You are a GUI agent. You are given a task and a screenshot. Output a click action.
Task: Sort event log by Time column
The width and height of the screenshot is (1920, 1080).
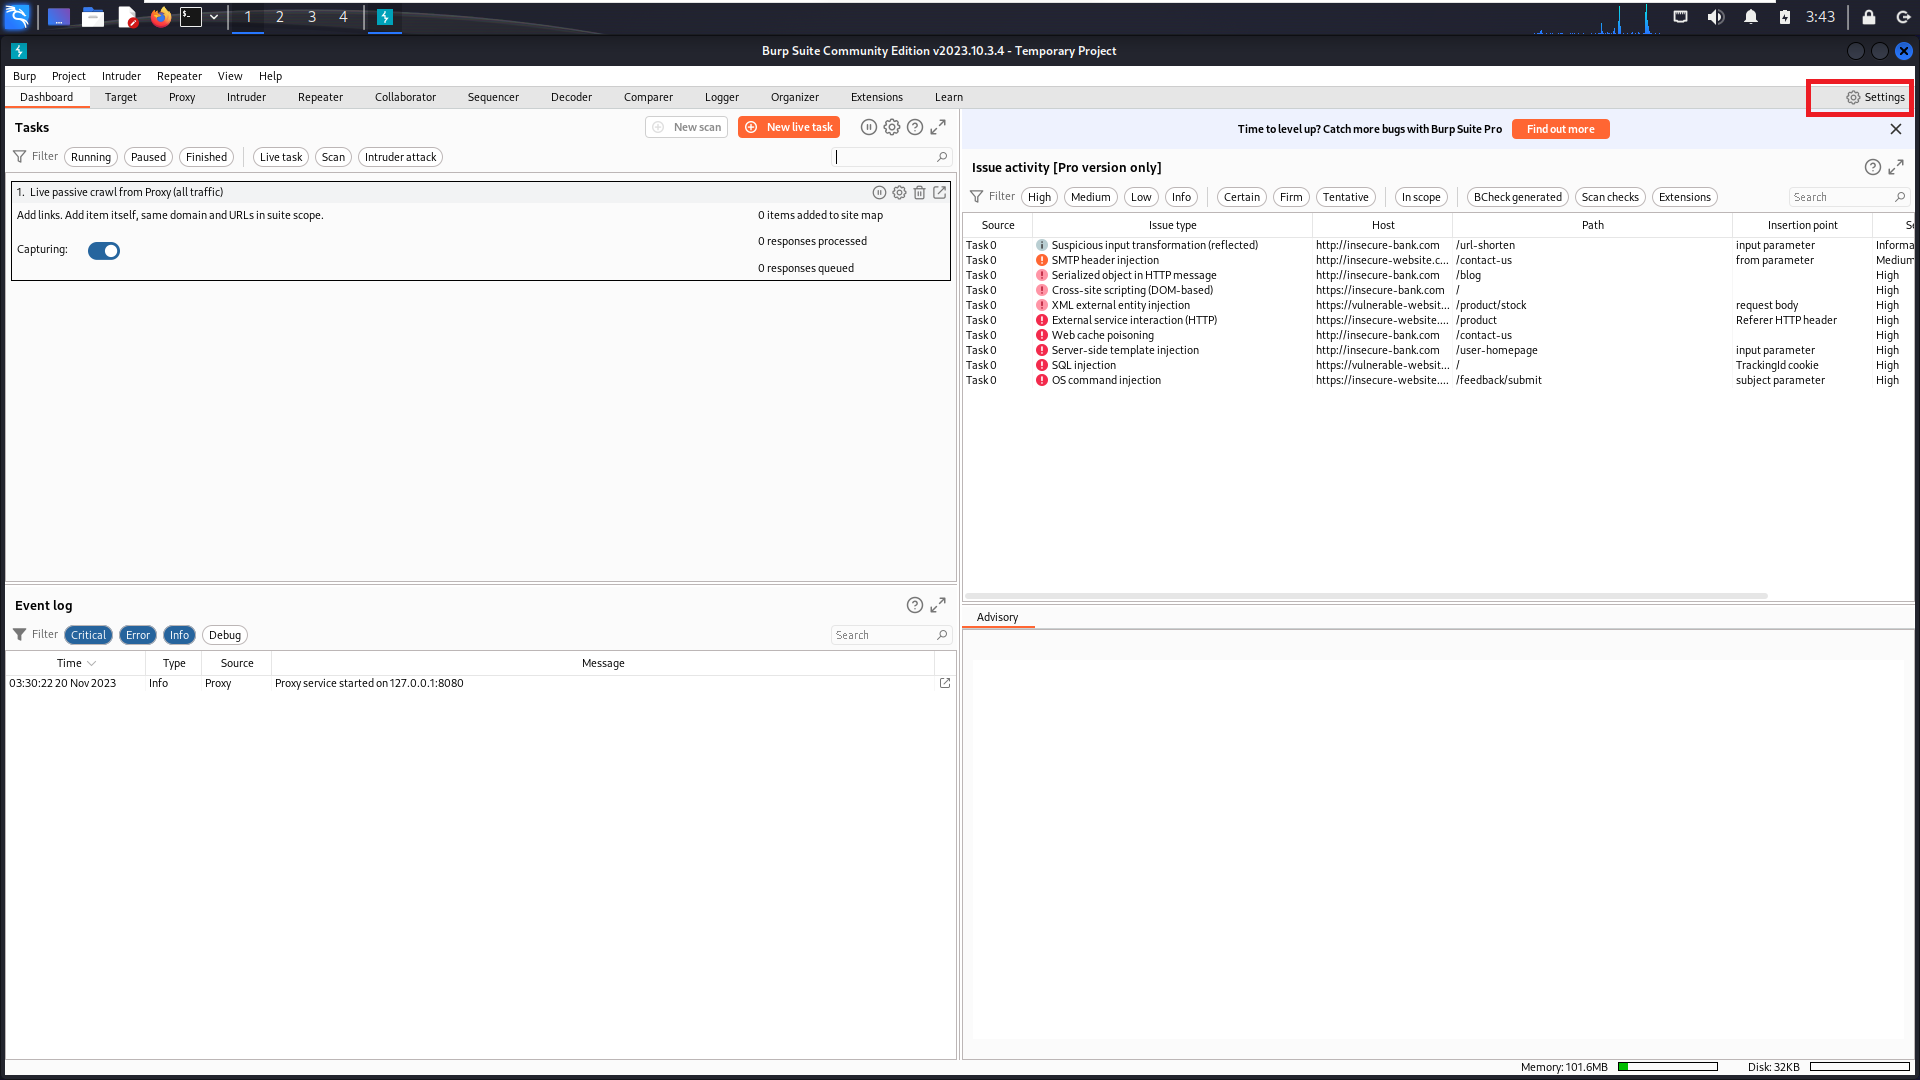(x=76, y=663)
